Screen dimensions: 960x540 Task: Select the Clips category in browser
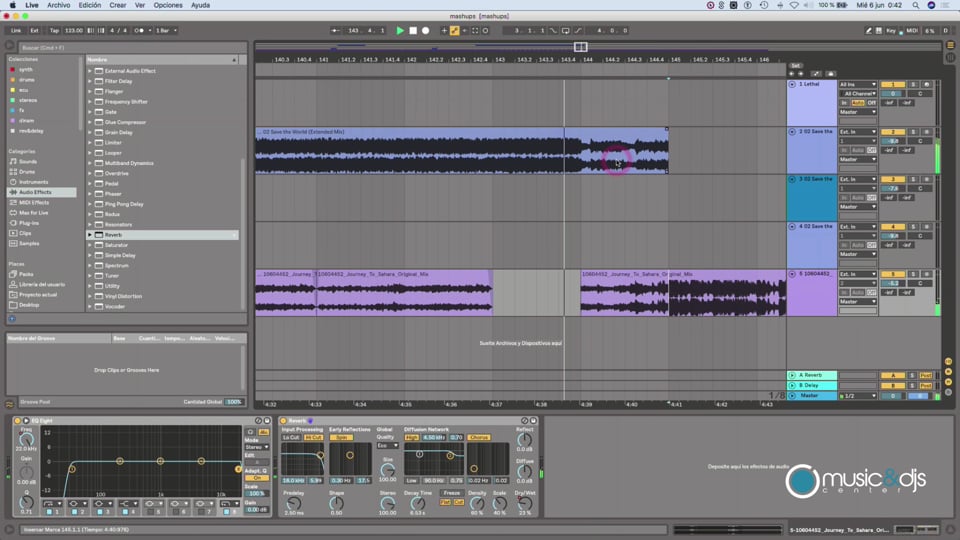pos(25,233)
